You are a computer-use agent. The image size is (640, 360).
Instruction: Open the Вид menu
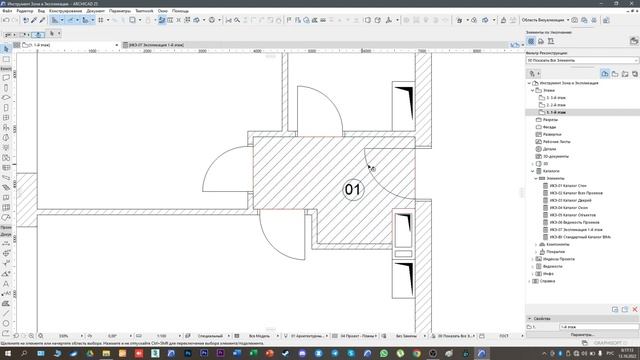(x=41, y=11)
